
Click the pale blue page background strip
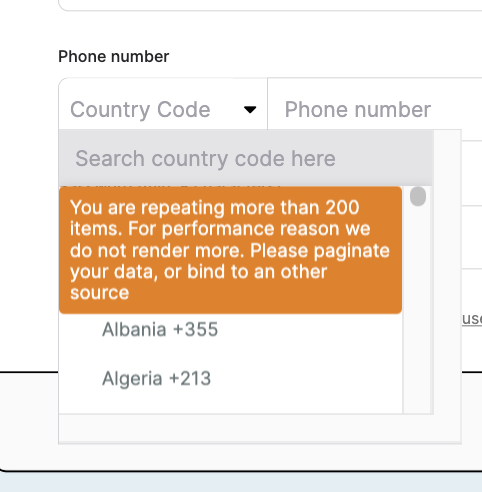click(241, 482)
